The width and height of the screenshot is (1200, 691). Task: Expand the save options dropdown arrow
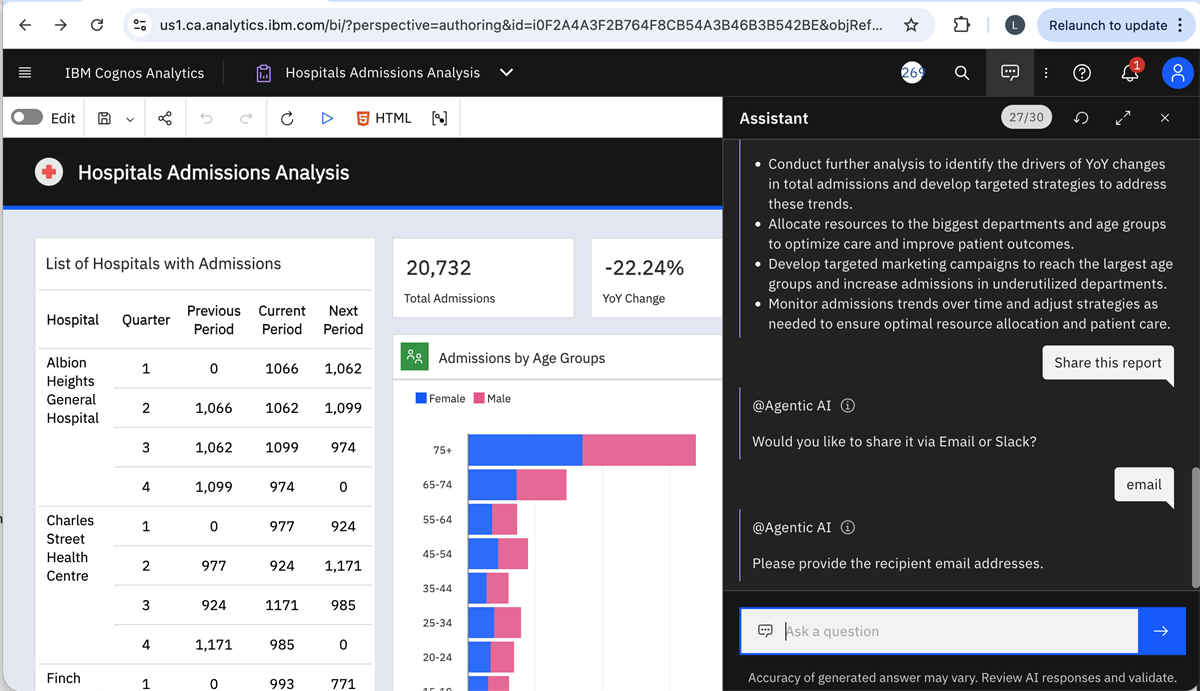pos(130,119)
